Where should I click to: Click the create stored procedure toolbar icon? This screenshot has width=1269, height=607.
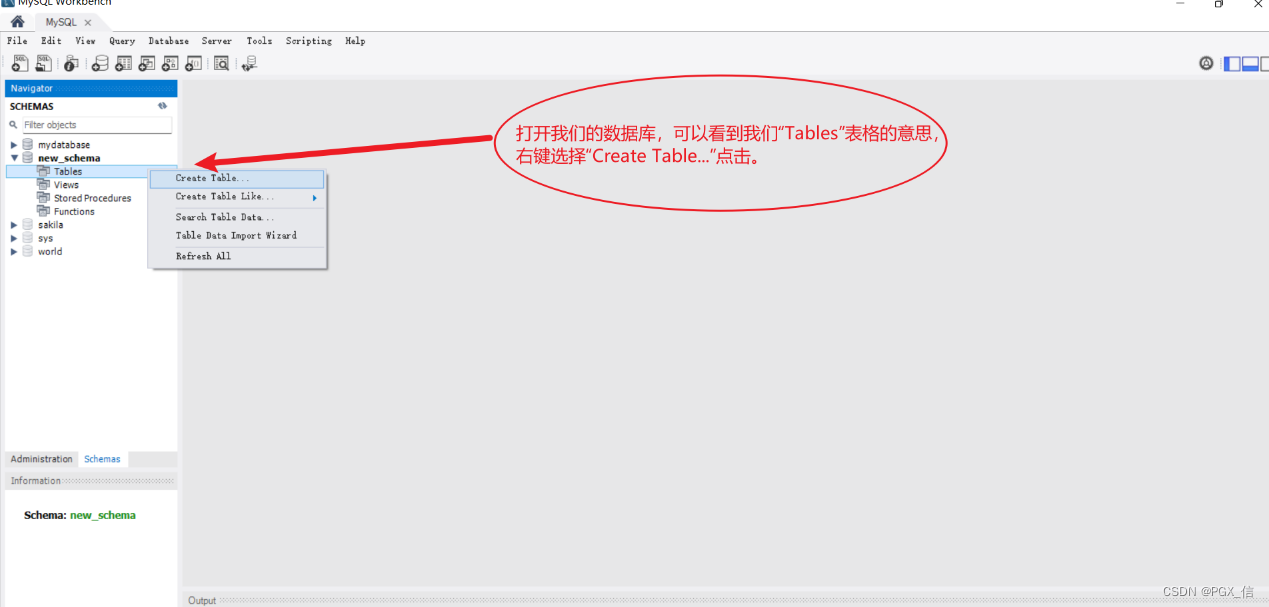coord(170,63)
